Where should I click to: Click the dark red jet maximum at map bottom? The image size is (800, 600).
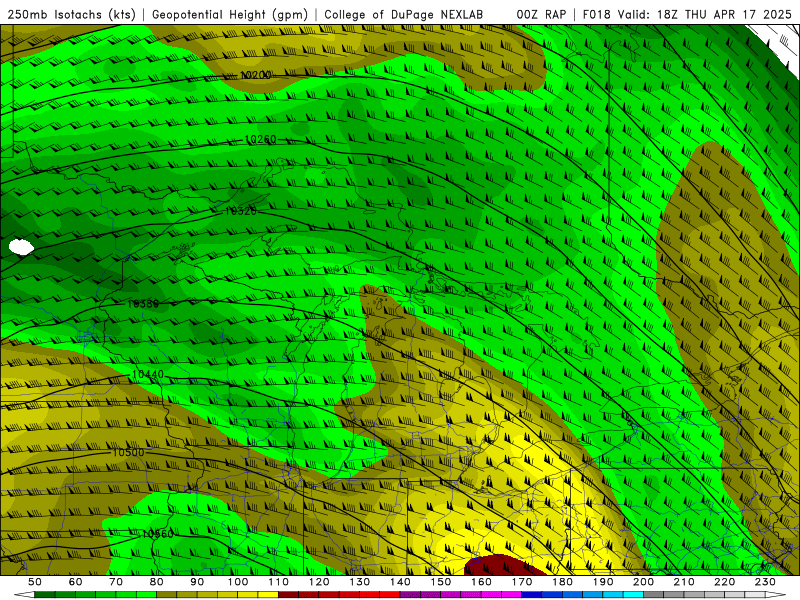click(503, 565)
